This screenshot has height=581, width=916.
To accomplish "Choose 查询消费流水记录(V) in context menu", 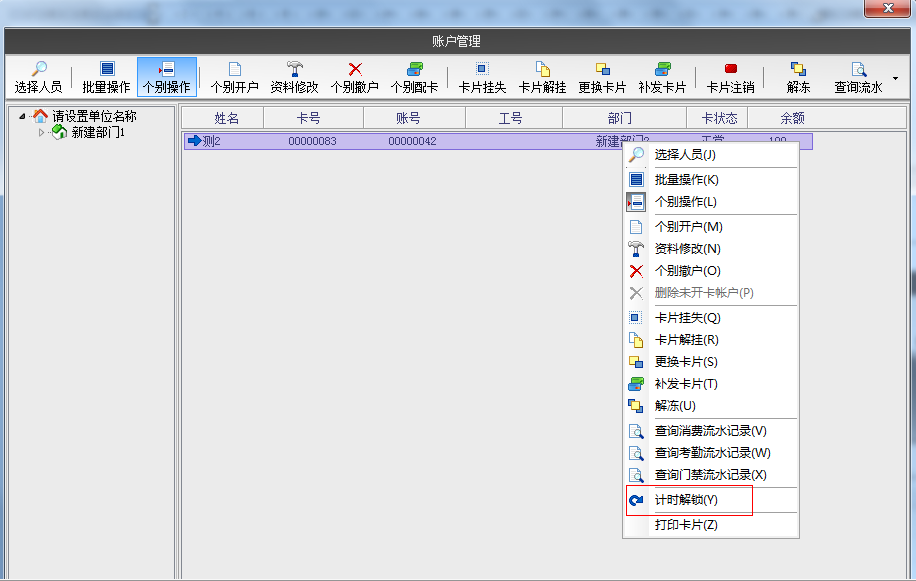I will (710, 431).
